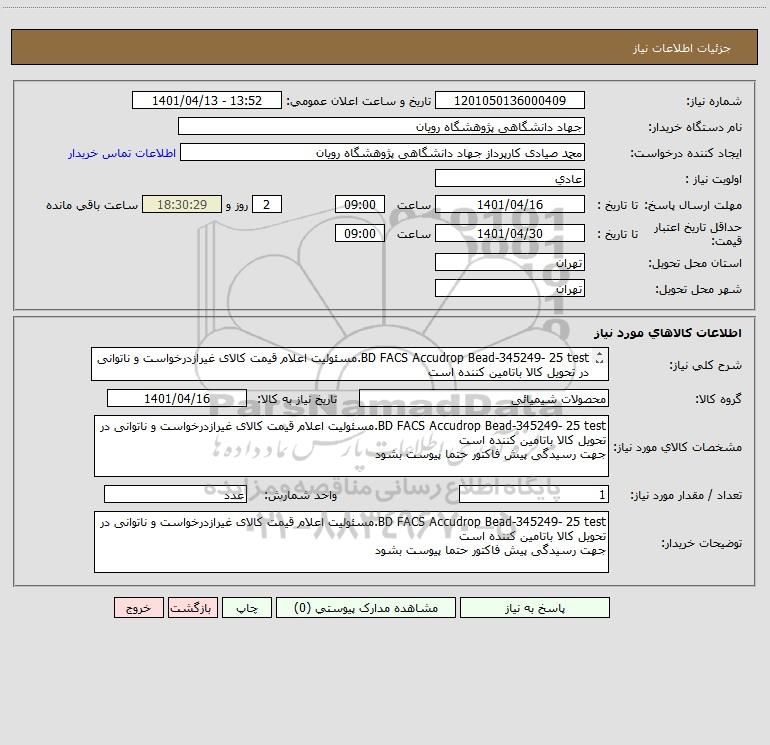Screen dimensions: 770x745
Task: Click the 'چاپ' print button
Action: [x=247, y=608]
